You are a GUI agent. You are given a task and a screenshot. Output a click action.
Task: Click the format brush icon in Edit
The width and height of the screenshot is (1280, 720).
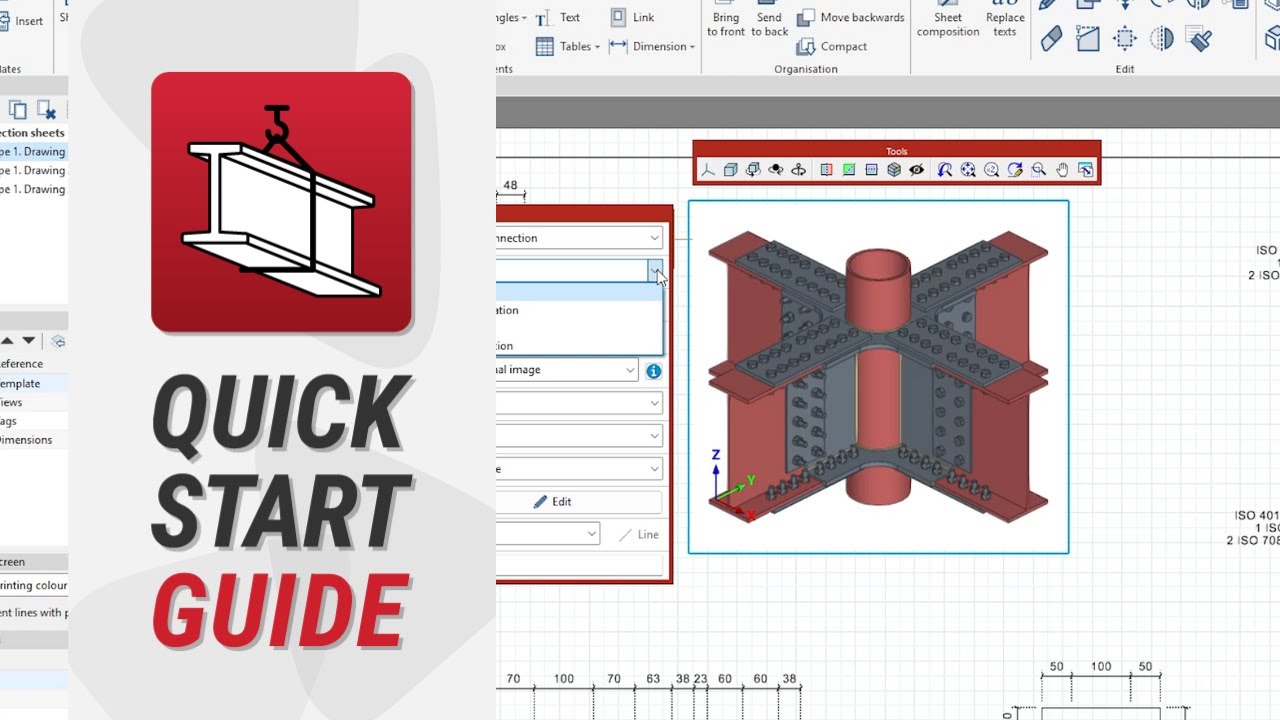(1199, 39)
